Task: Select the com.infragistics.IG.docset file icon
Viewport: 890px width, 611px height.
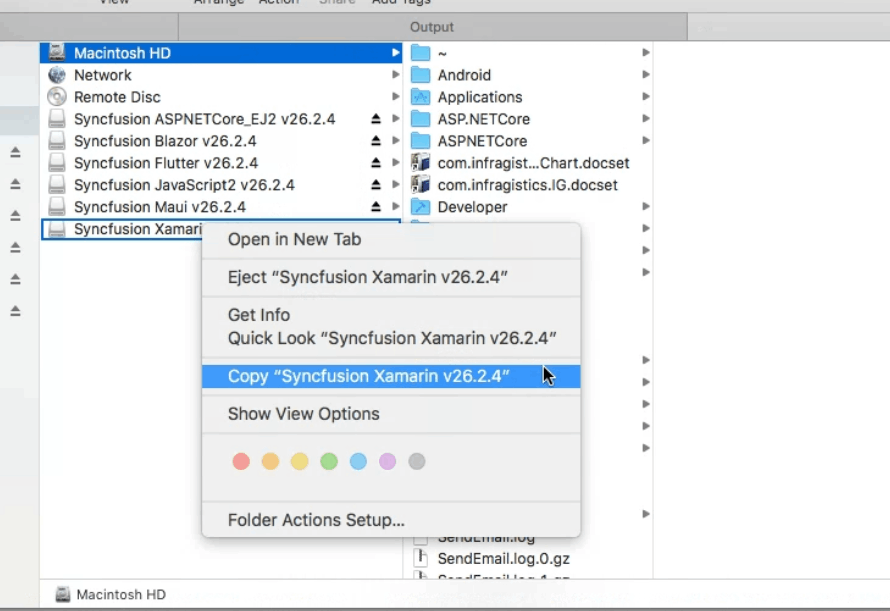Action: (420, 185)
